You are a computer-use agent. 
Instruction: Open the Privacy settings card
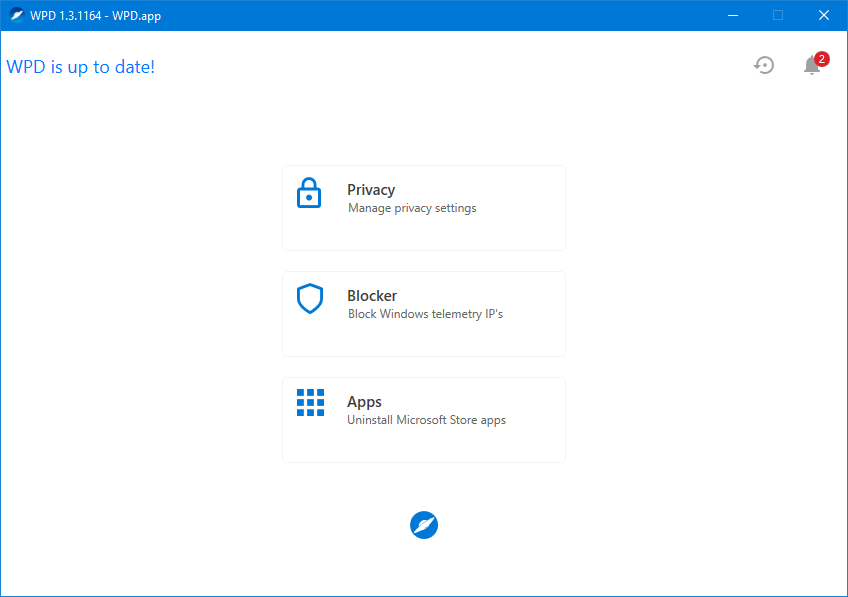(x=423, y=208)
